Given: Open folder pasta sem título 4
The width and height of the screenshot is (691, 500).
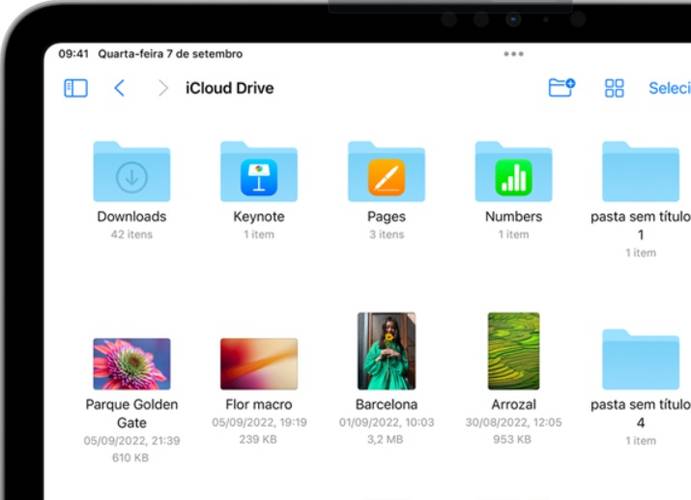Looking at the screenshot, I should (641, 359).
